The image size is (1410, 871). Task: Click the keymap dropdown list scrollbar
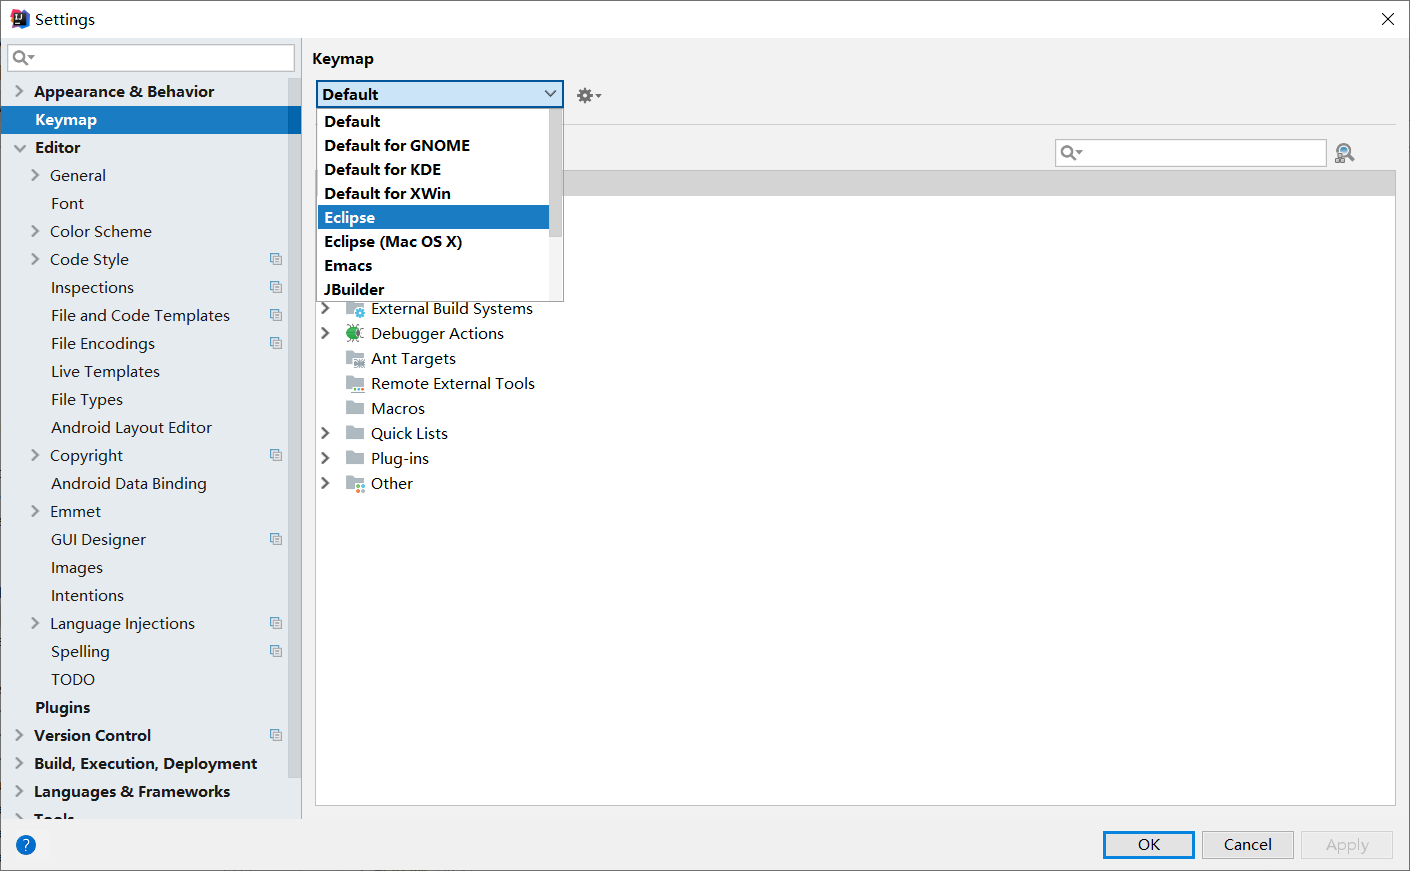pyautogui.click(x=556, y=173)
